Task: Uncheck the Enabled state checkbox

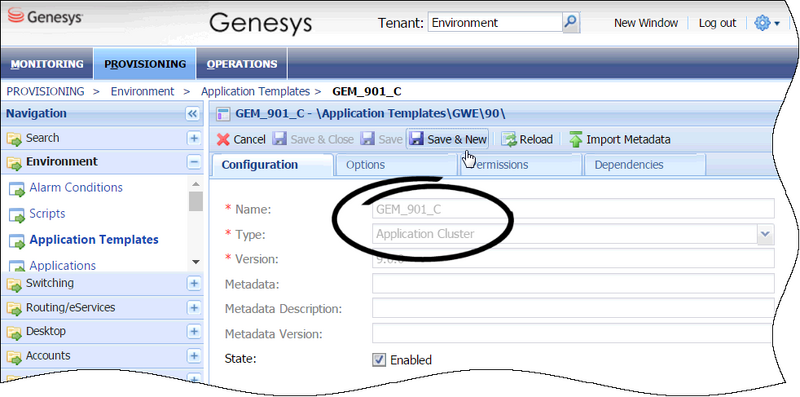Action: tap(379, 360)
